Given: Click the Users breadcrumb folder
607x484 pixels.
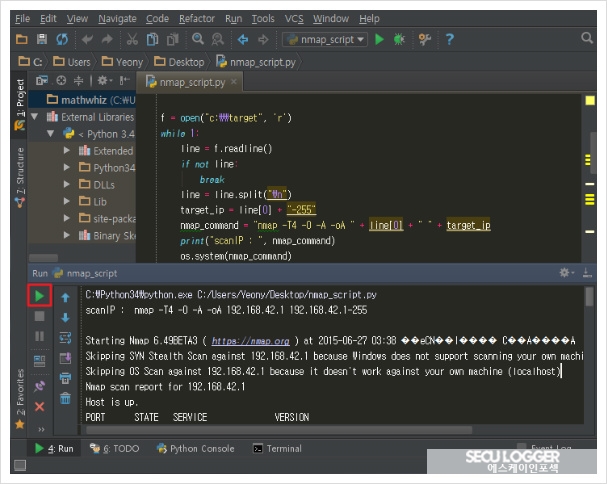Looking at the screenshot, I should 72,62.
